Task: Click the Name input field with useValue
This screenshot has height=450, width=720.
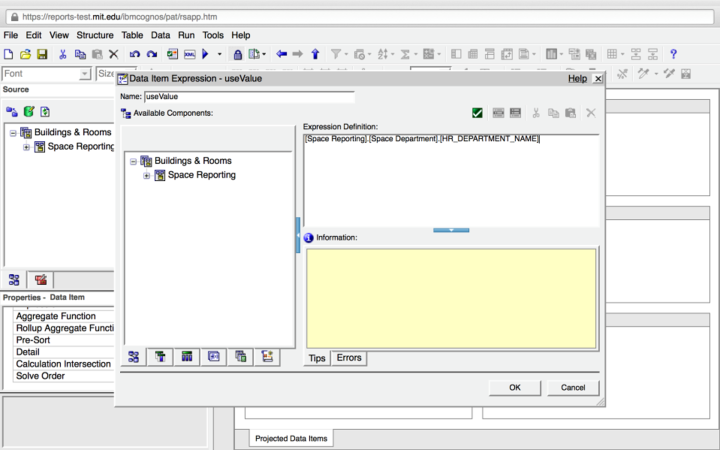Action: (x=249, y=97)
